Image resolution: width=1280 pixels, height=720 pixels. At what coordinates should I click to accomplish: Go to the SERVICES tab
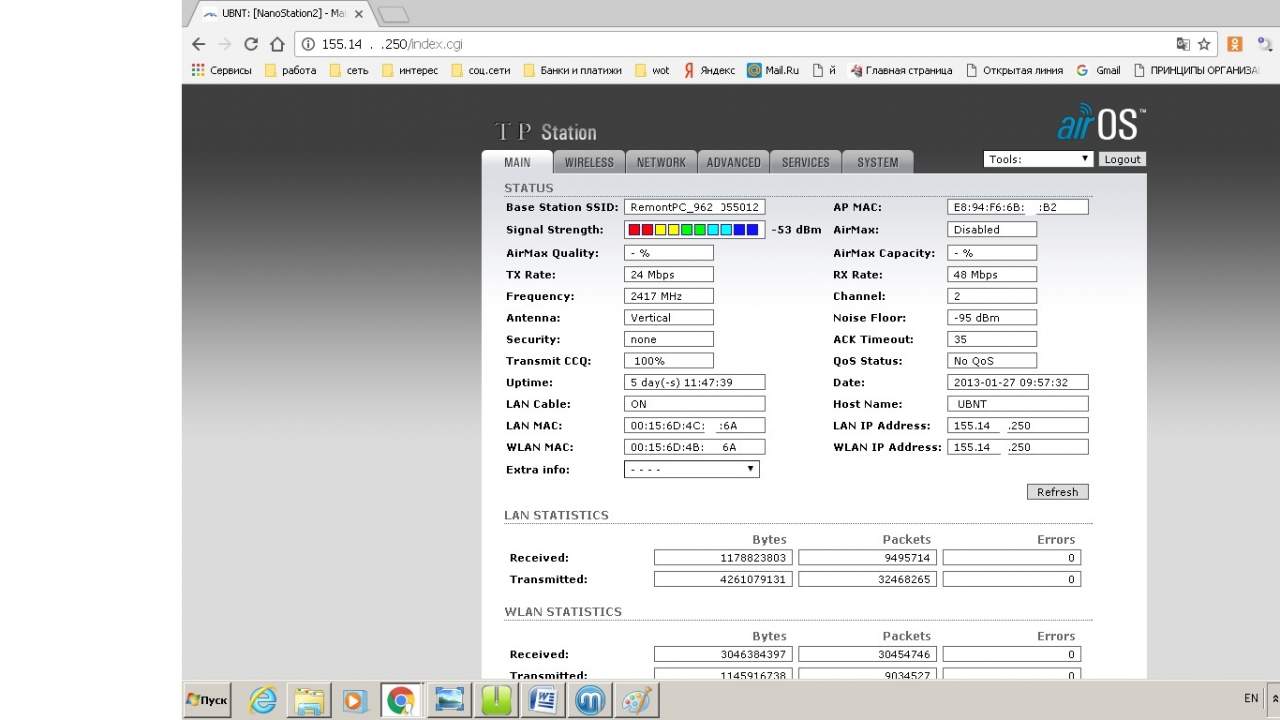point(805,162)
